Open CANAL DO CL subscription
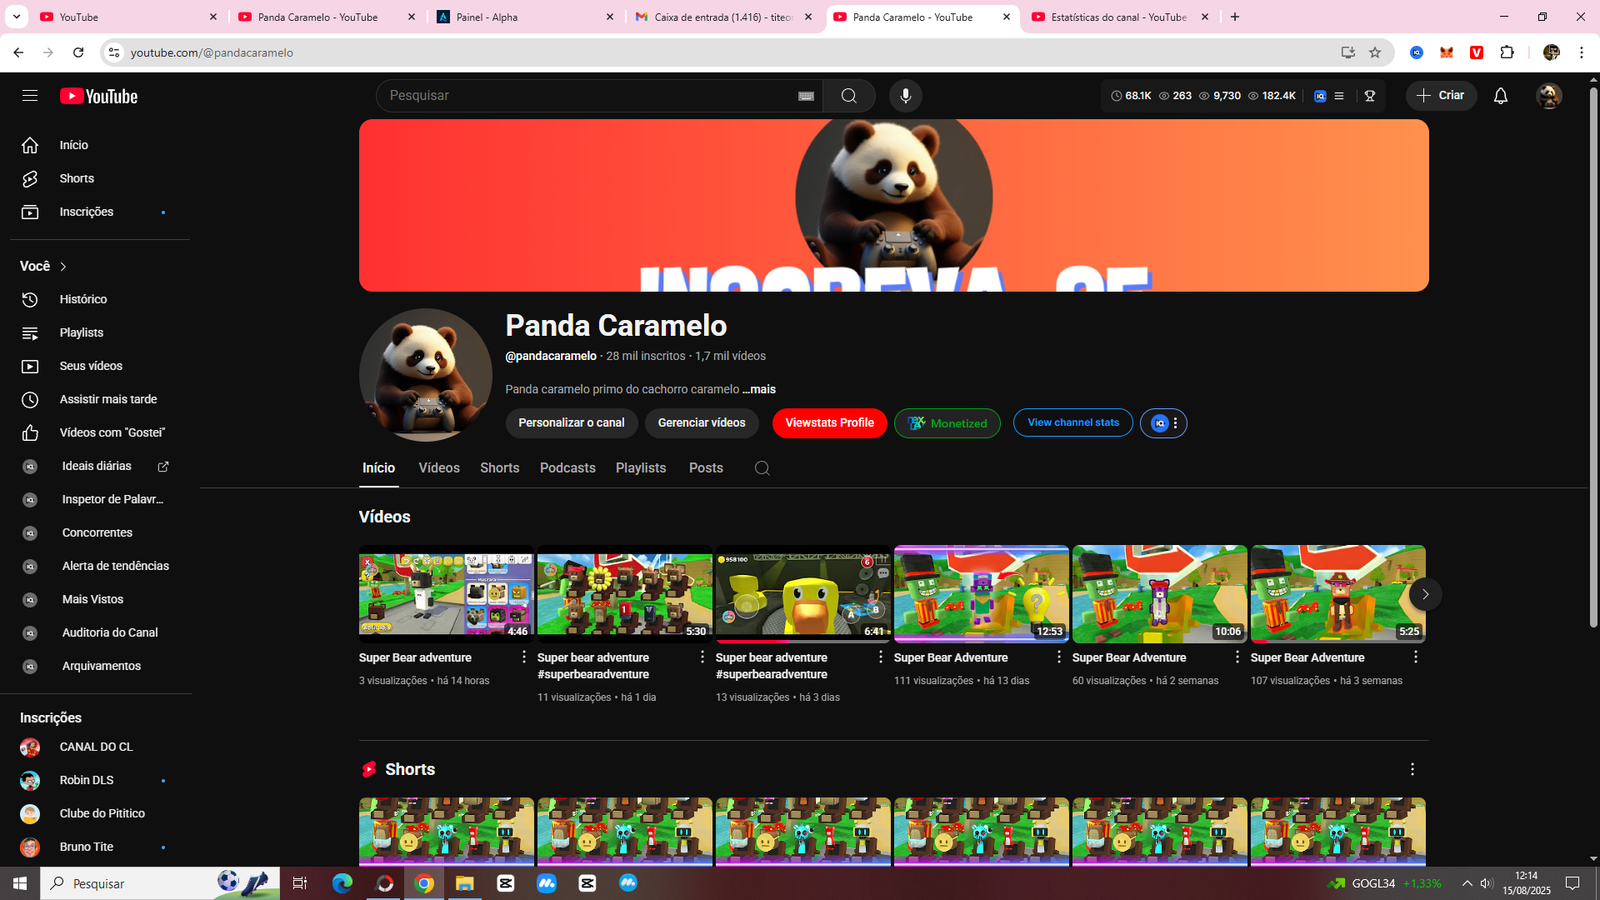 (x=96, y=747)
